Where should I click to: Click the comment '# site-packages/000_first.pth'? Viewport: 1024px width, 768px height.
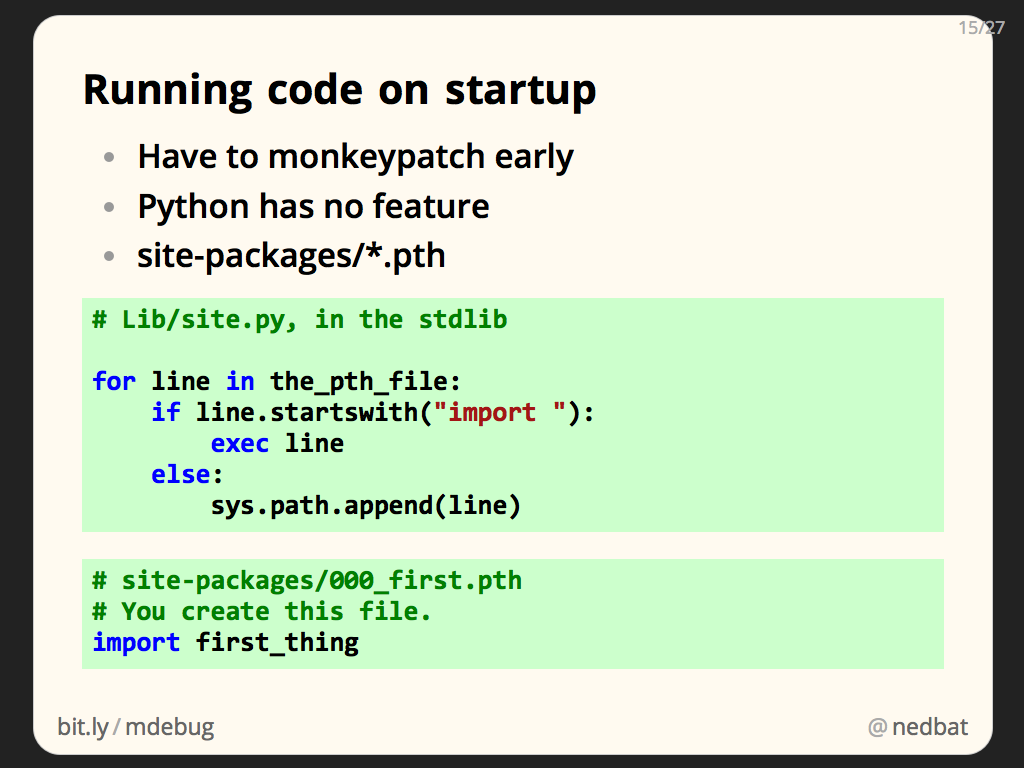tap(307, 581)
